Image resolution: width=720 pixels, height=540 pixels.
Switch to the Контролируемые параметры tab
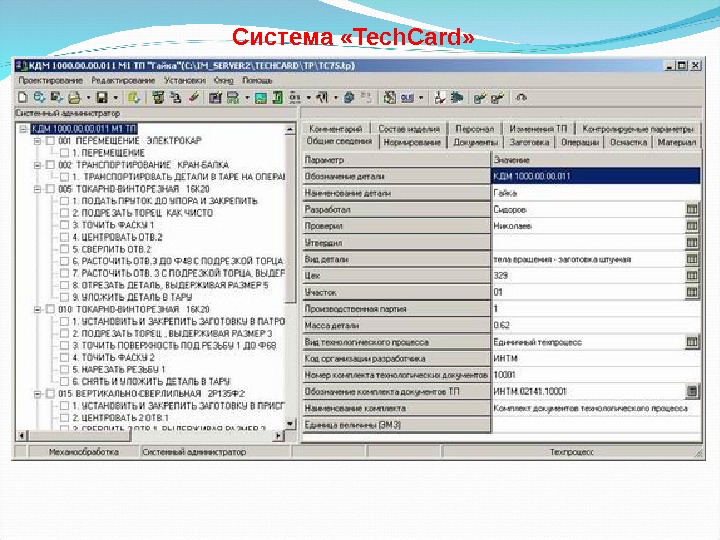tap(638, 129)
